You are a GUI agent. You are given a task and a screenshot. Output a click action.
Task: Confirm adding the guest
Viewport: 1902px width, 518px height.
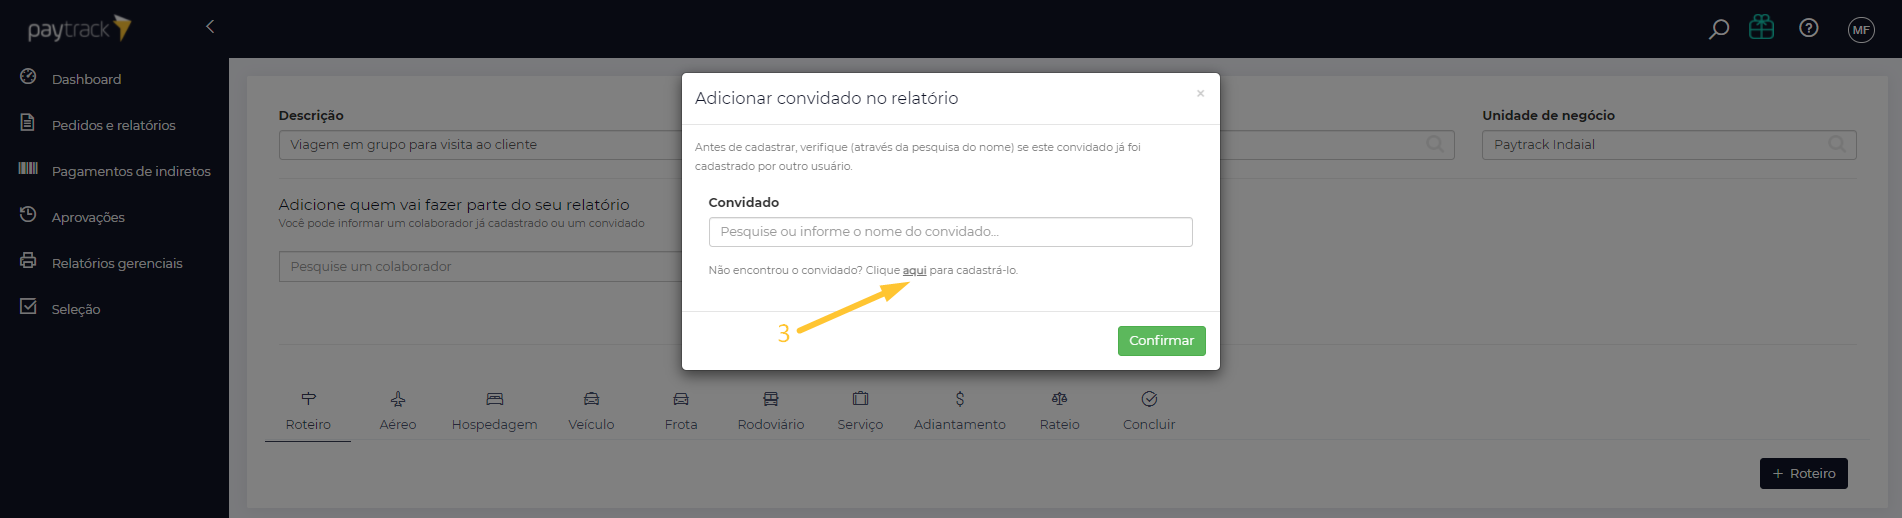[x=1161, y=341]
